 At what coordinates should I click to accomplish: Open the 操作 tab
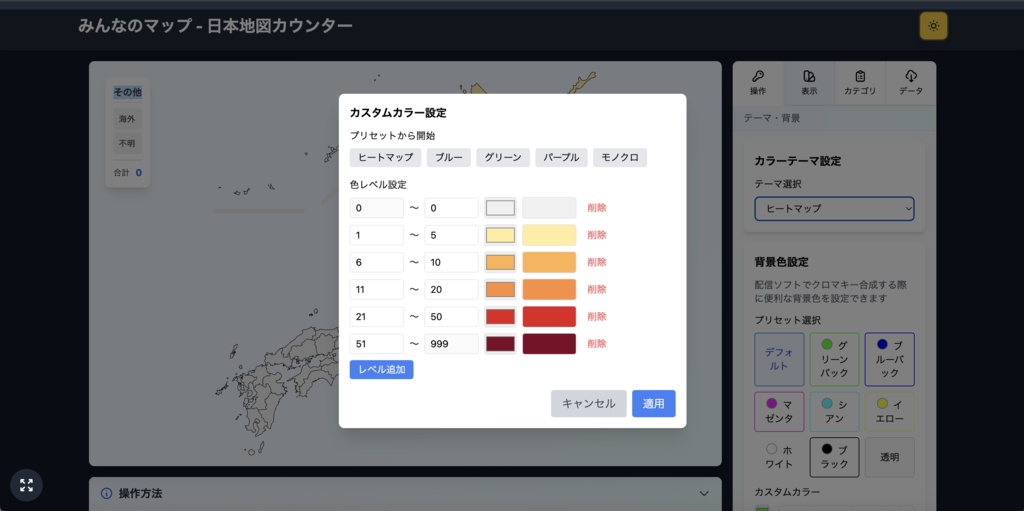click(x=758, y=83)
